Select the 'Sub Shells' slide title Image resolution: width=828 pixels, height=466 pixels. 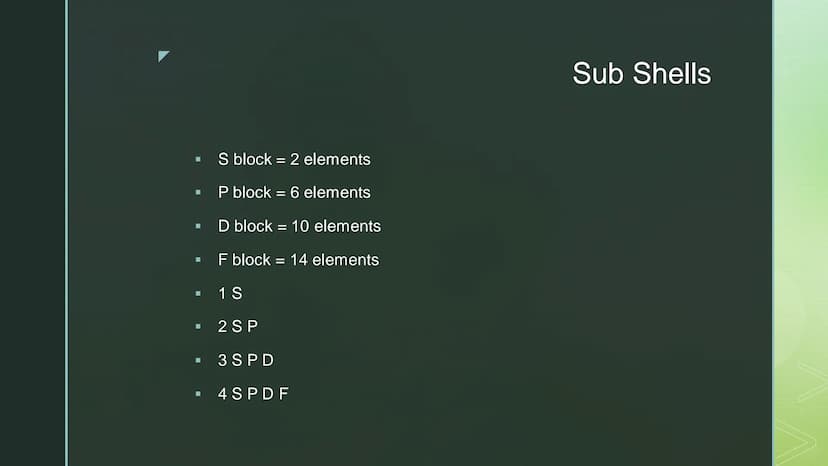pos(642,73)
